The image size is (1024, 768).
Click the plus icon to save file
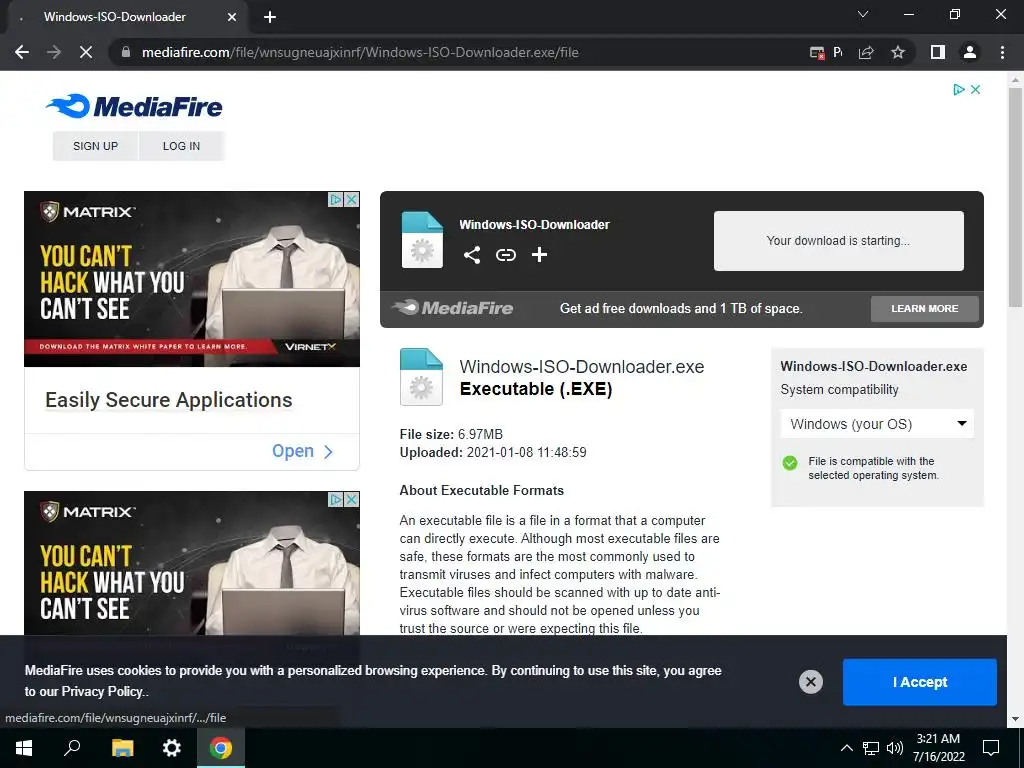point(539,255)
